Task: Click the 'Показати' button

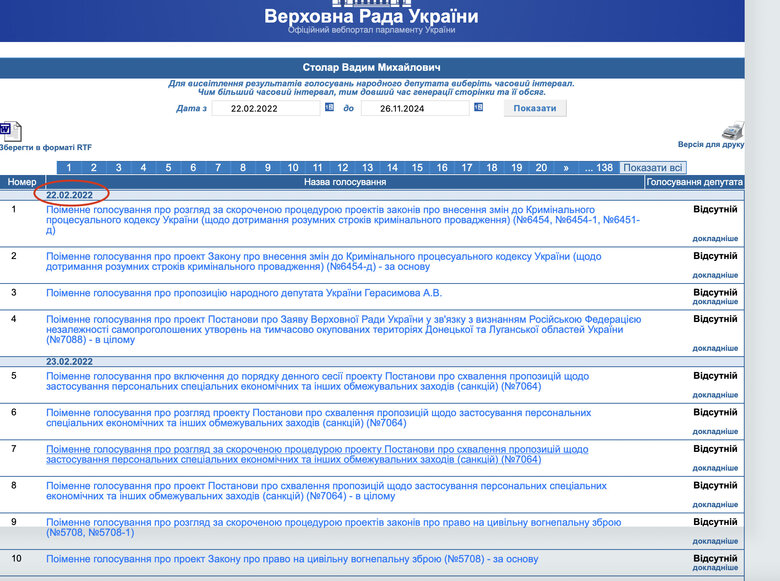Action: 536,108
